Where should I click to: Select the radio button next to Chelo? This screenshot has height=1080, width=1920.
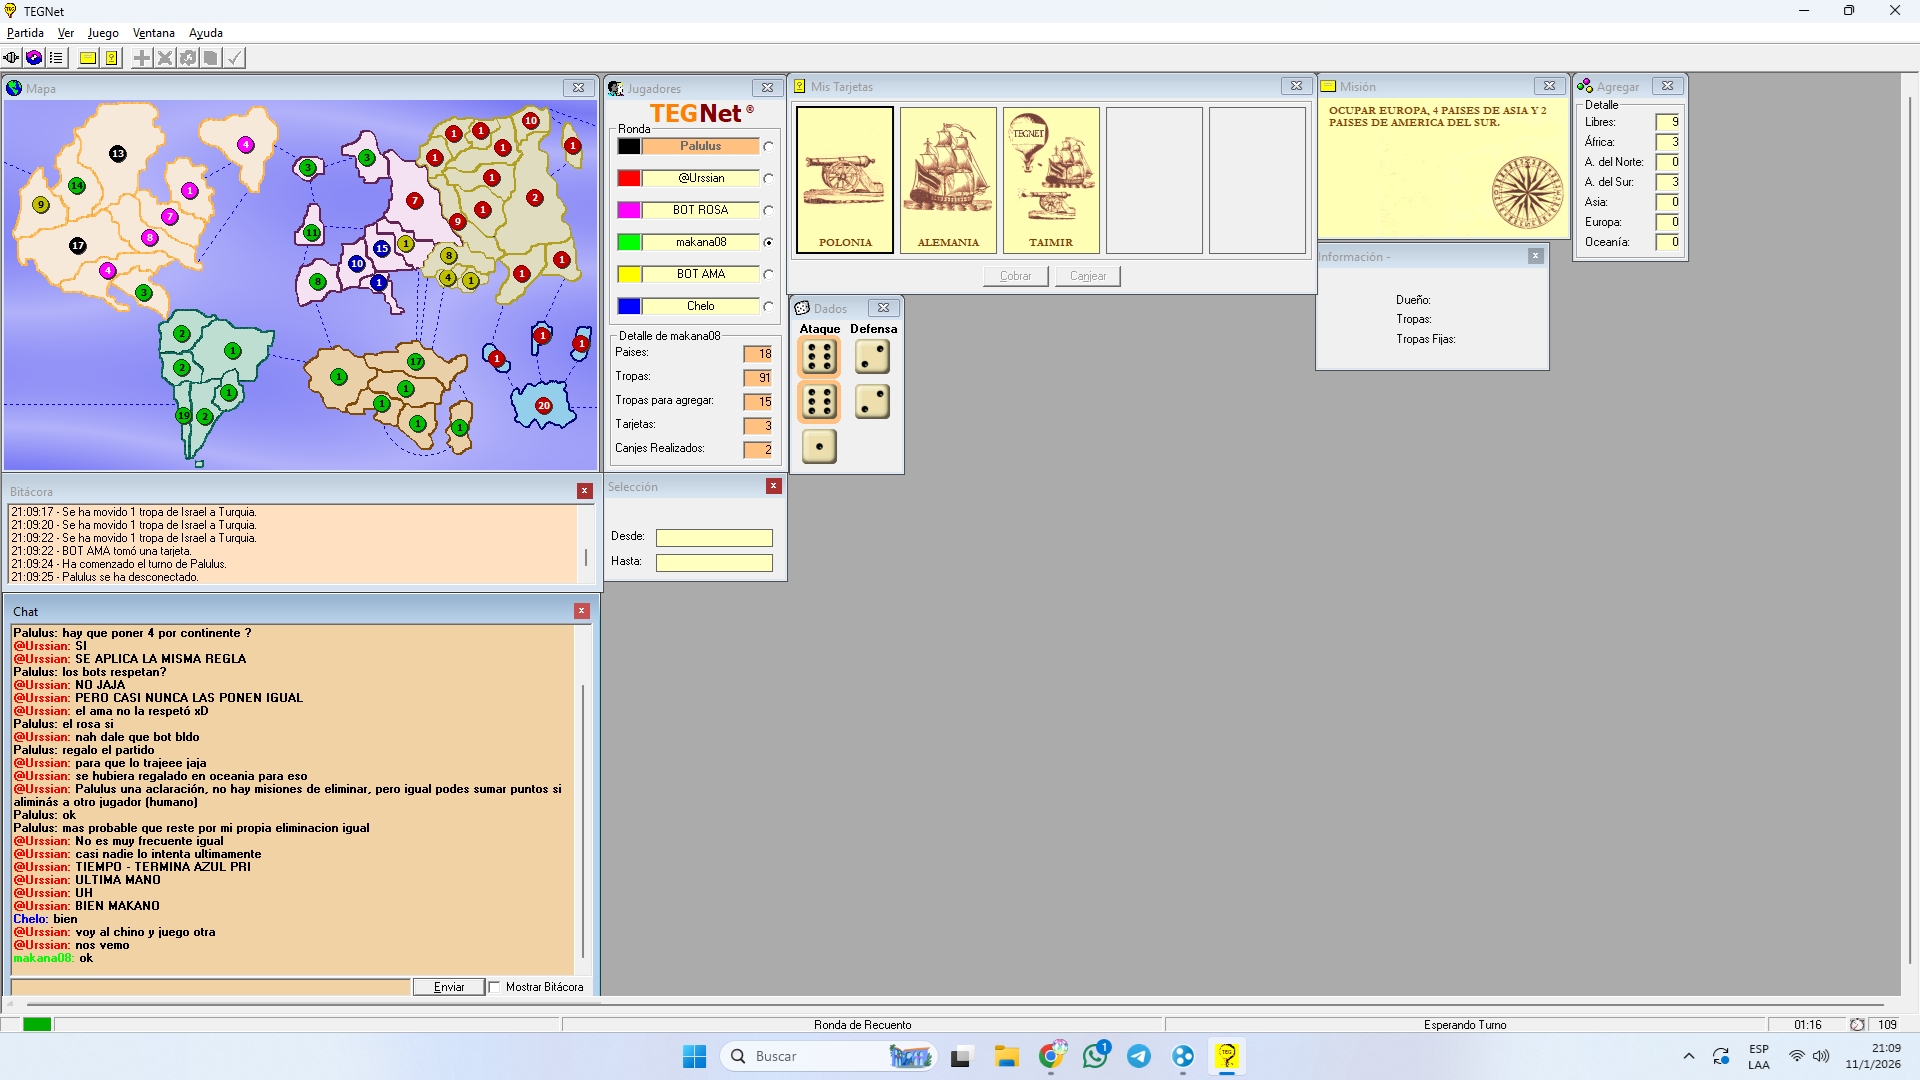coord(768,306)
